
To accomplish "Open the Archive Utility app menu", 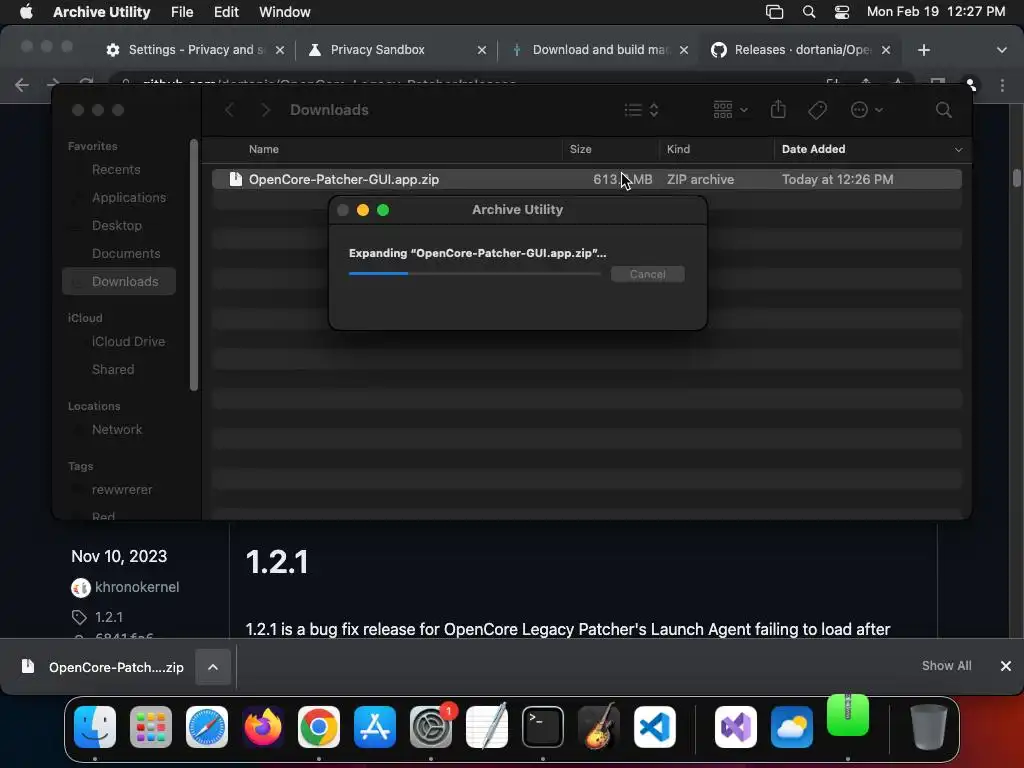I will pos(101,12).
